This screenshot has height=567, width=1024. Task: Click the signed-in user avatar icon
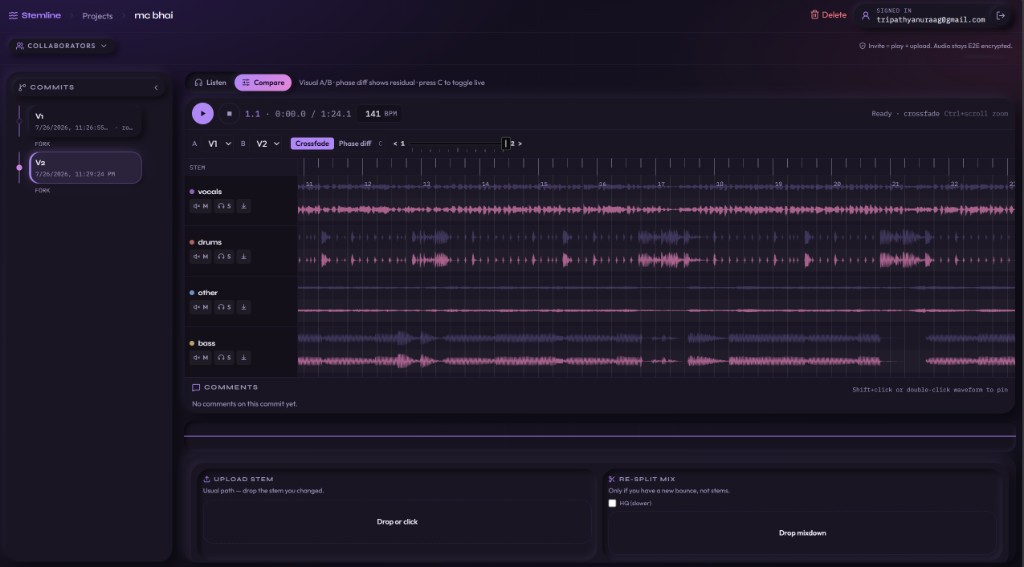click(x=865, y=16)
